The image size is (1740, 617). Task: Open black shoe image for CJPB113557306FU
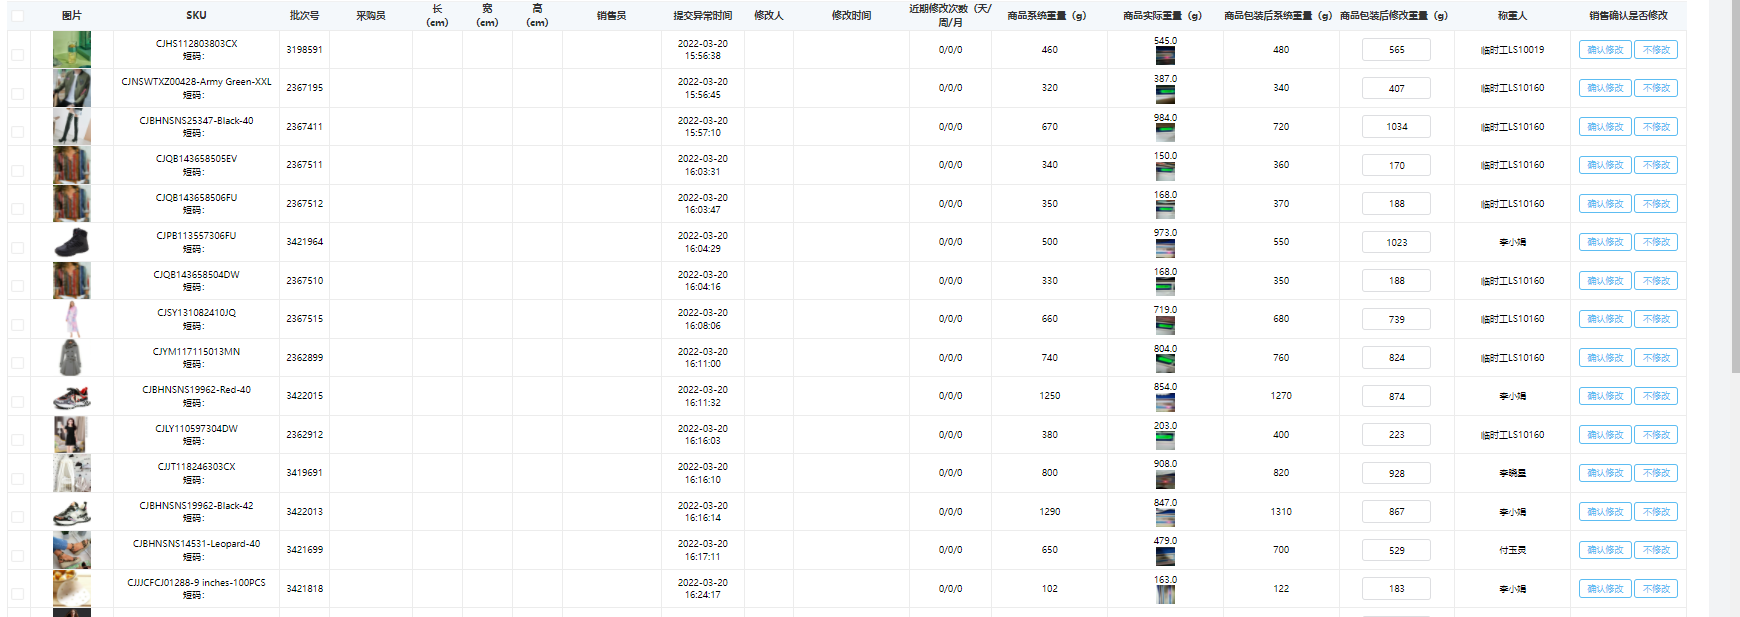coord(72,242)
